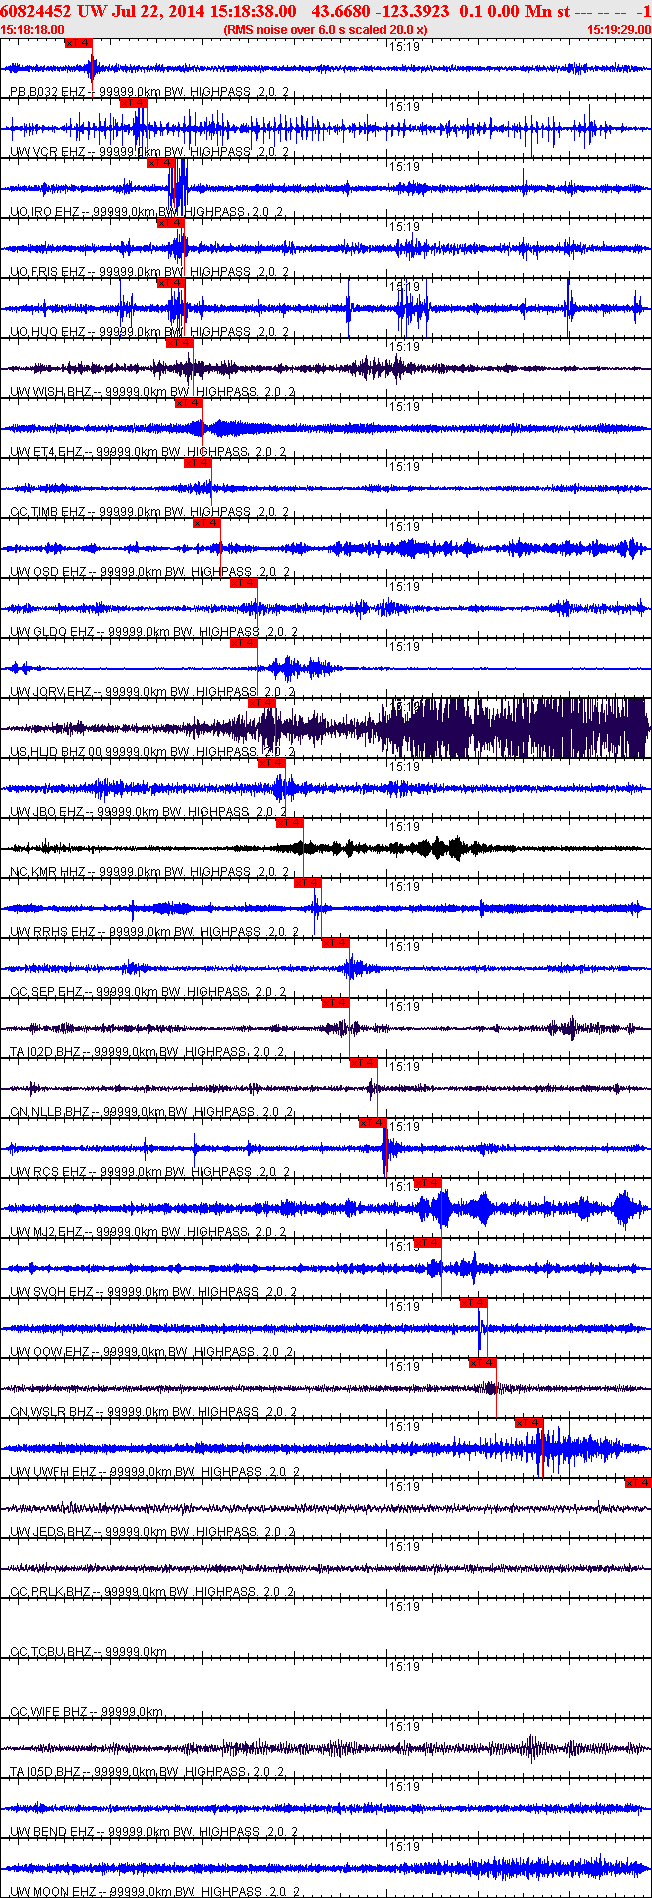Image resolution: width=652 pixels, height=1898 pixels.
Task: Click the 'UW JBO EHZ' station label
Action: point(47,812)
